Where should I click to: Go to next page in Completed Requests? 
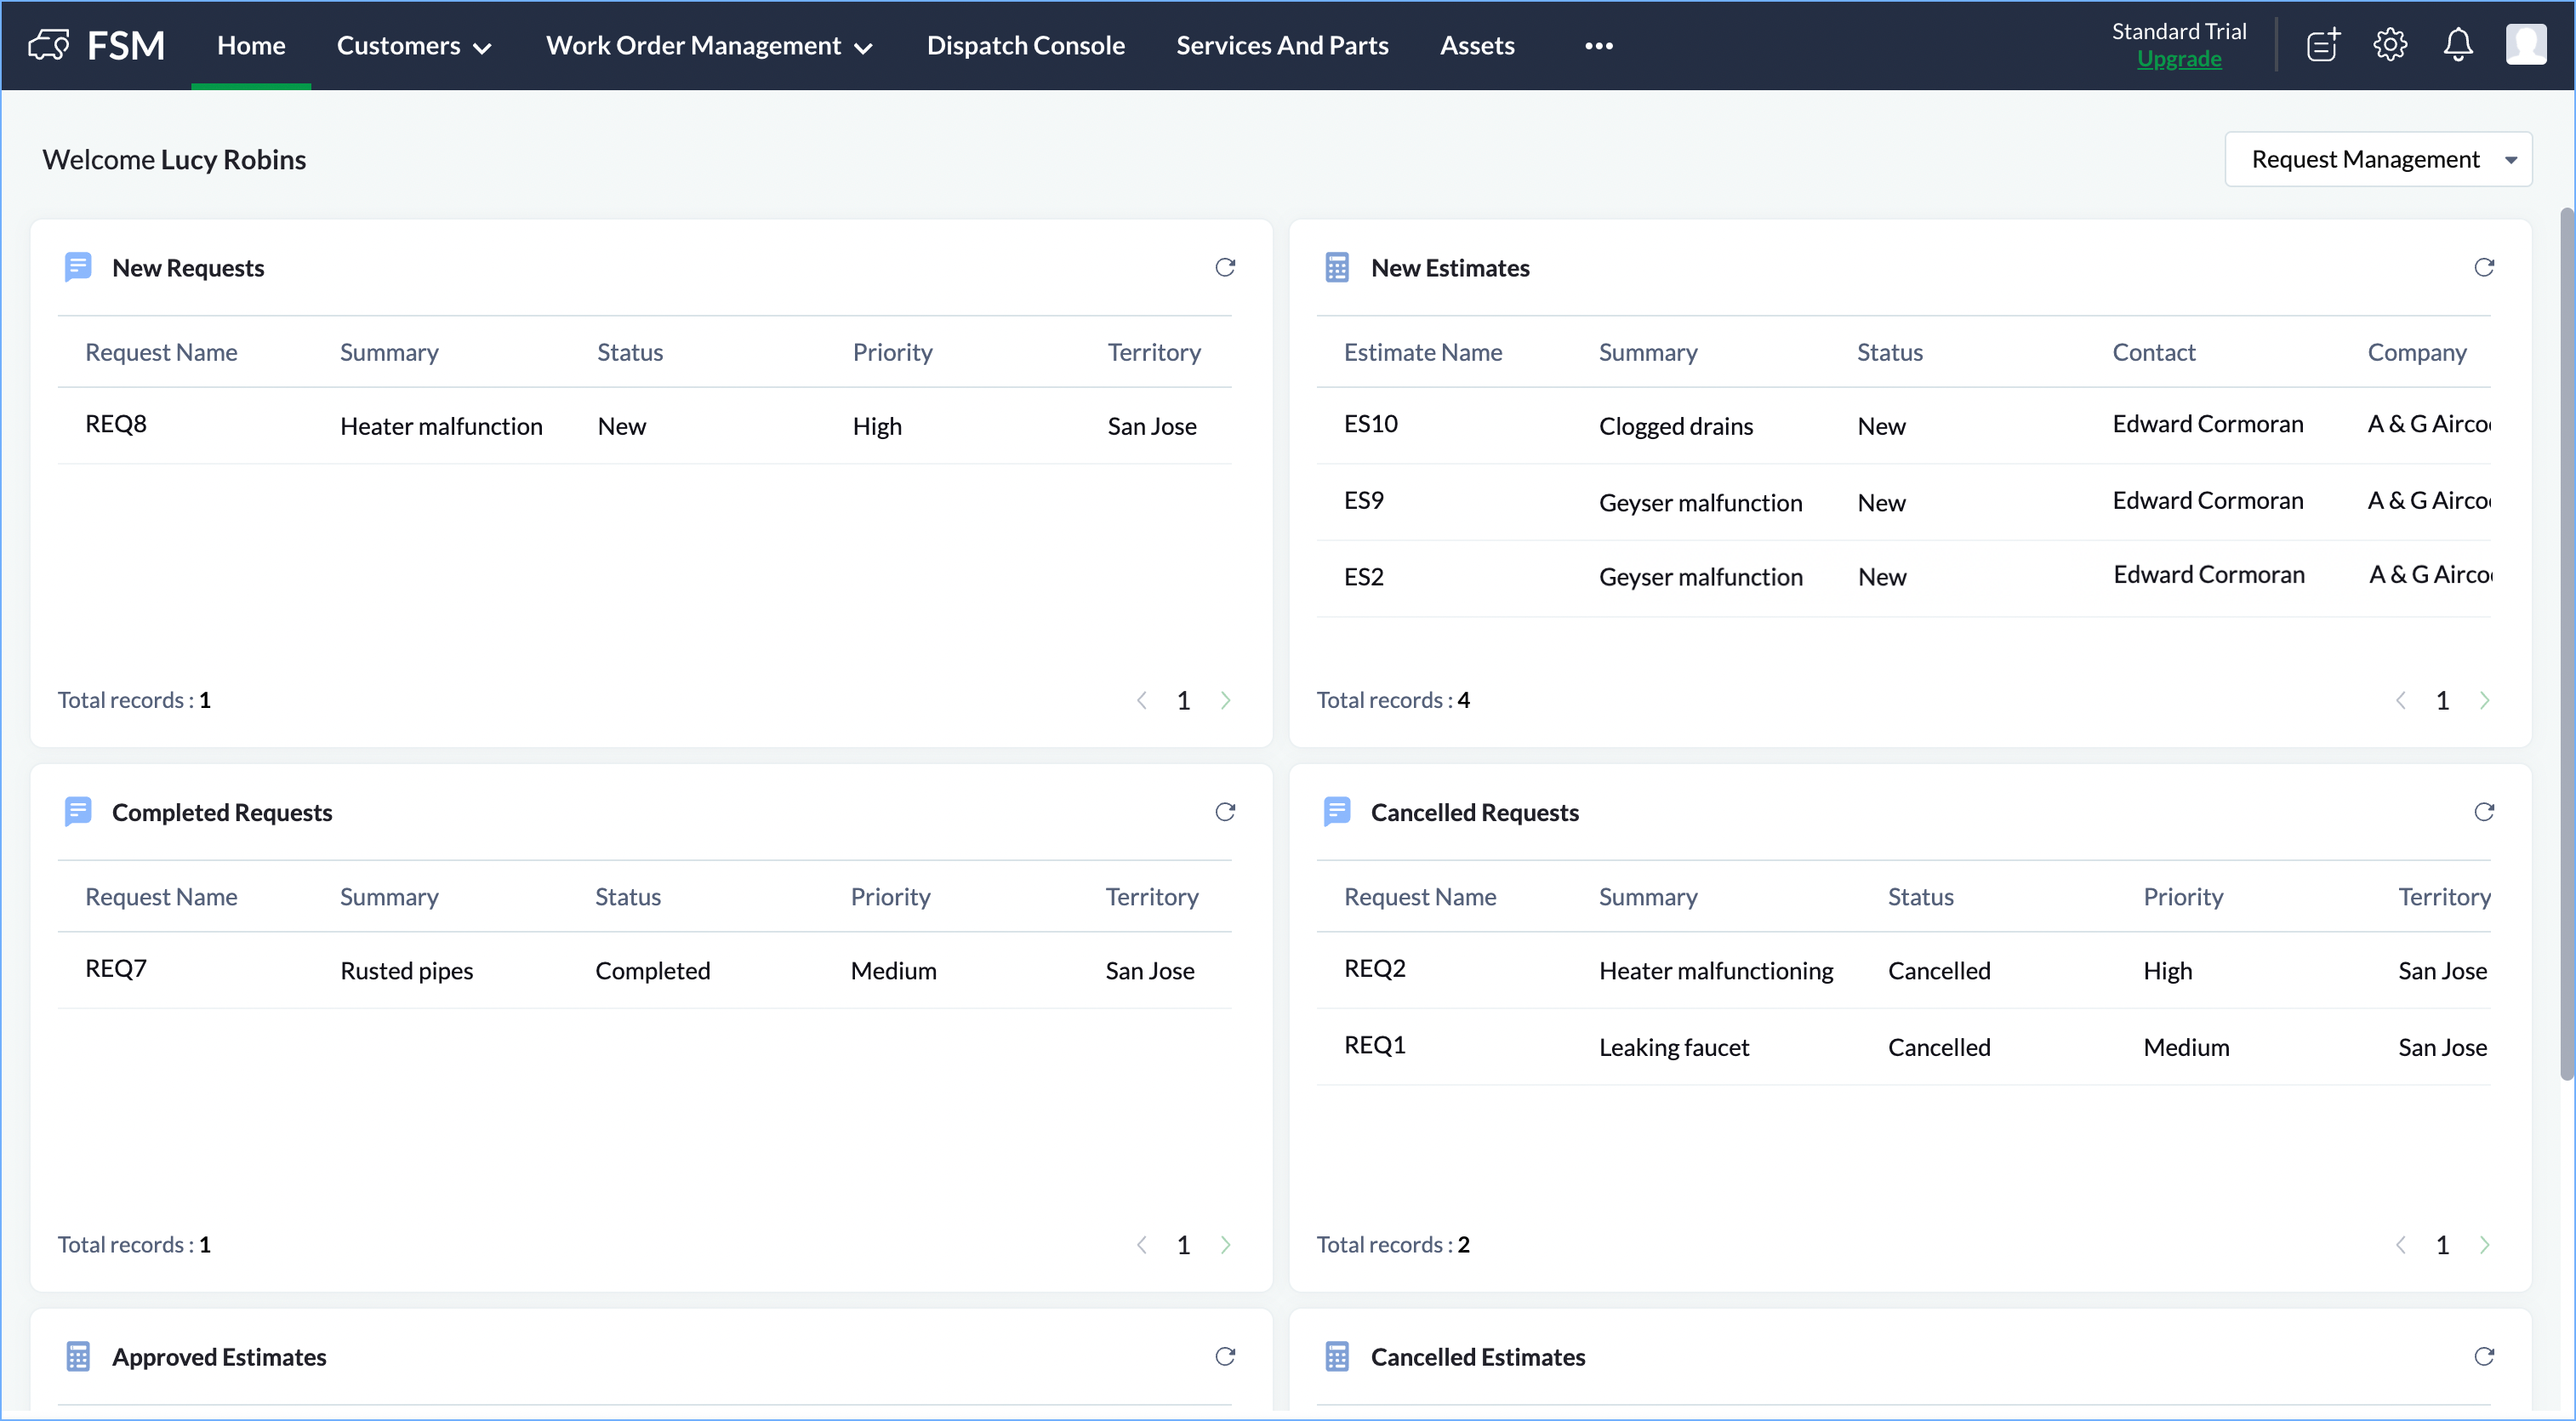[x=1225, y=1244]
